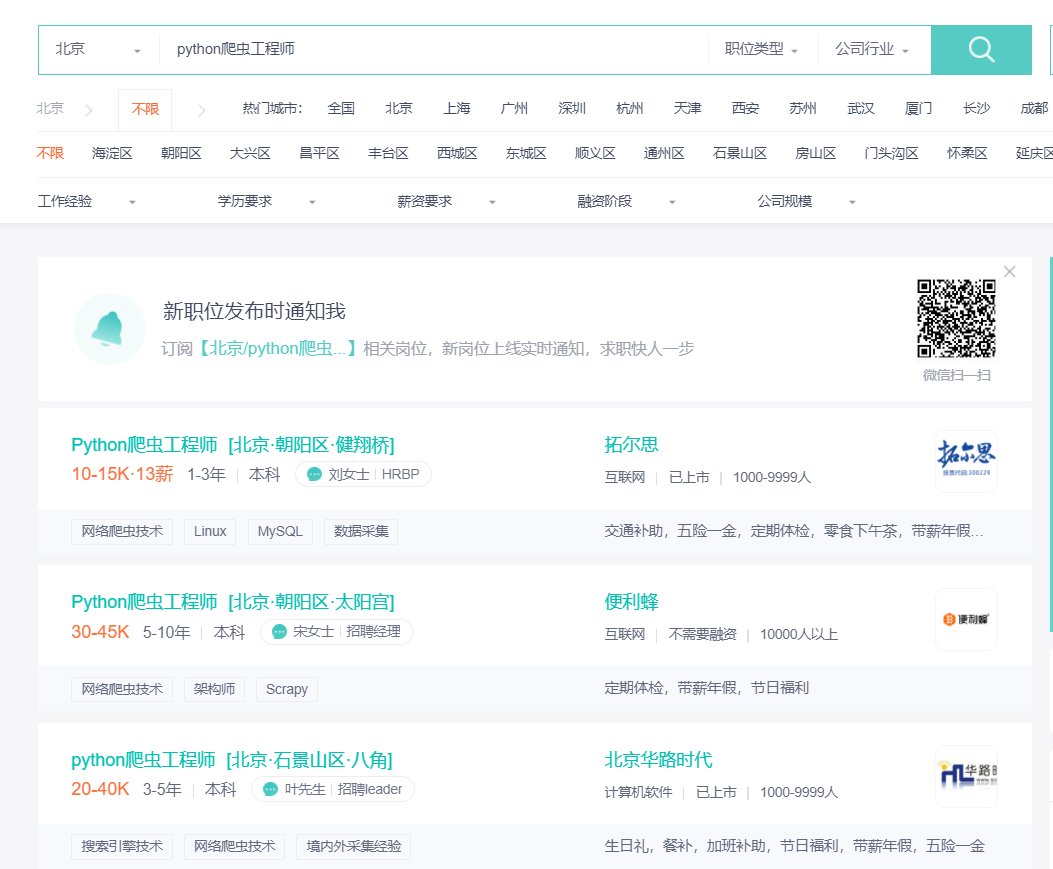This screenshot has height=869, width=1053.
Task: Click the green bell notification icon
Action: pyautogui.click(x=109, y=329)
